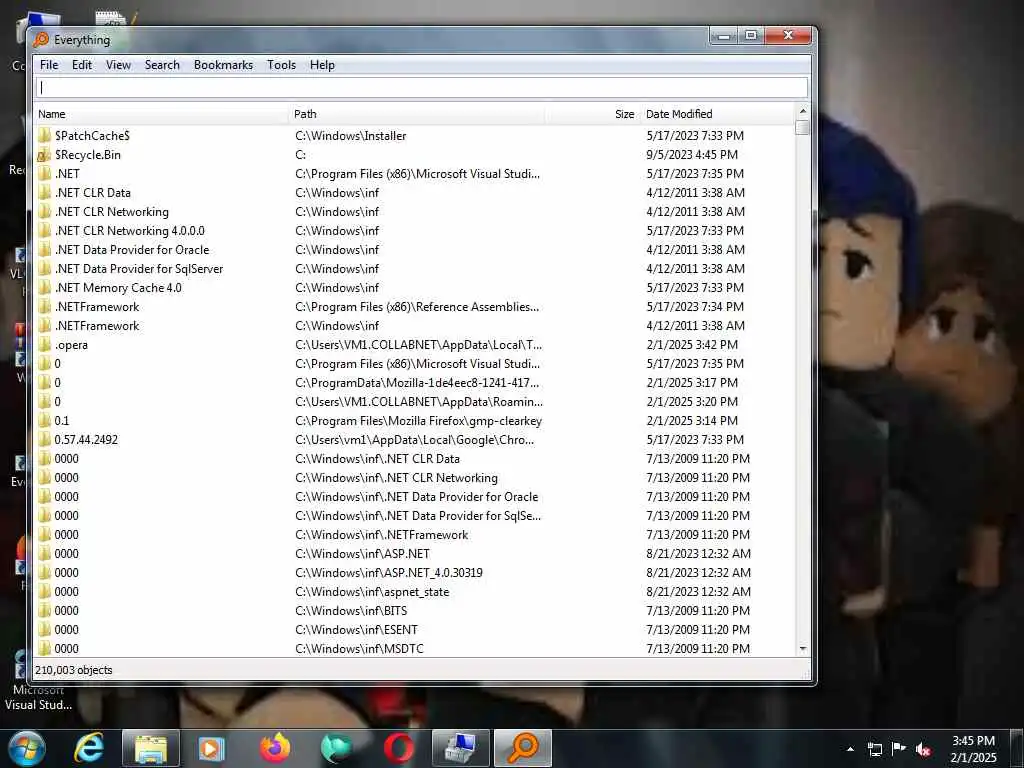Launch Internet Explorer from taskbar

pos(89,748)
